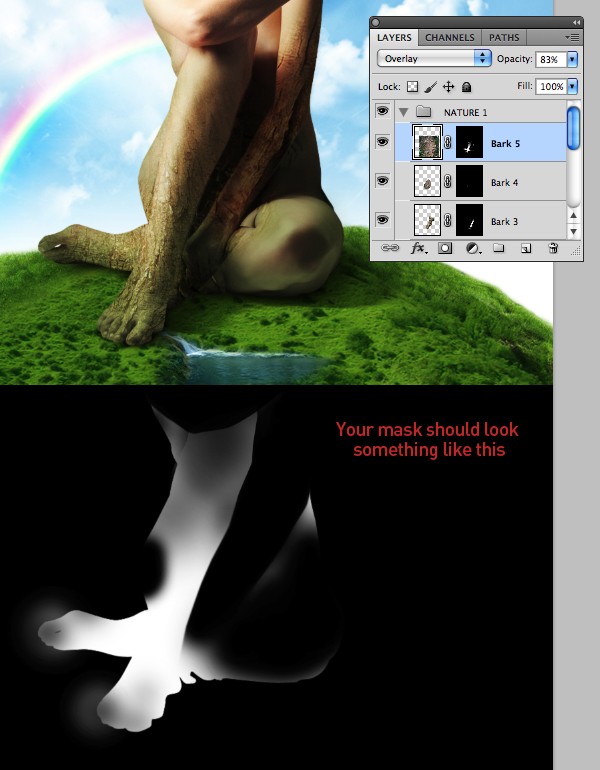Image resolution: width=600 pixels, height=770 pixels.
Task: Open the Opacity slider arrow
Action: 572,59
